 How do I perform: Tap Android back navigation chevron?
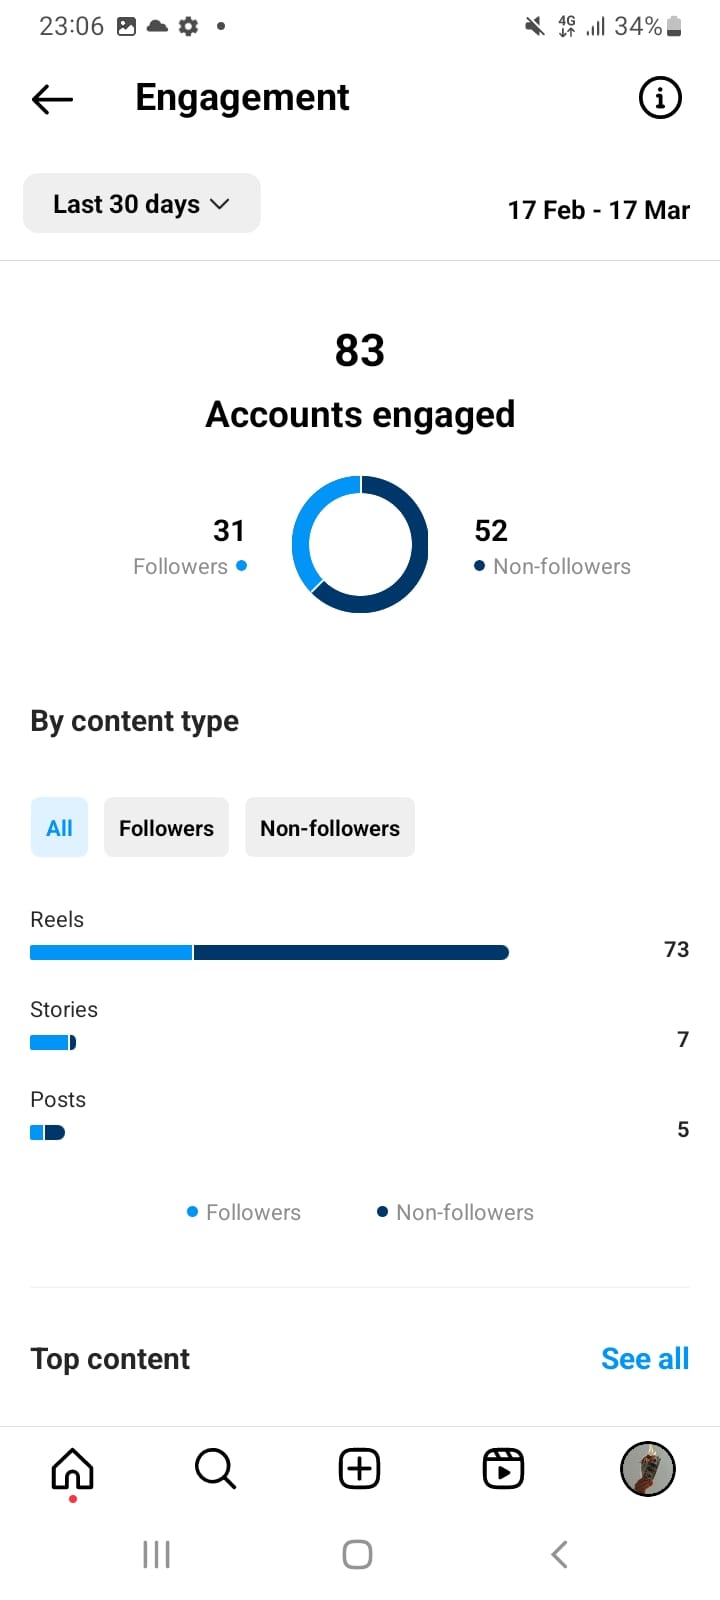pos(559,1554)
